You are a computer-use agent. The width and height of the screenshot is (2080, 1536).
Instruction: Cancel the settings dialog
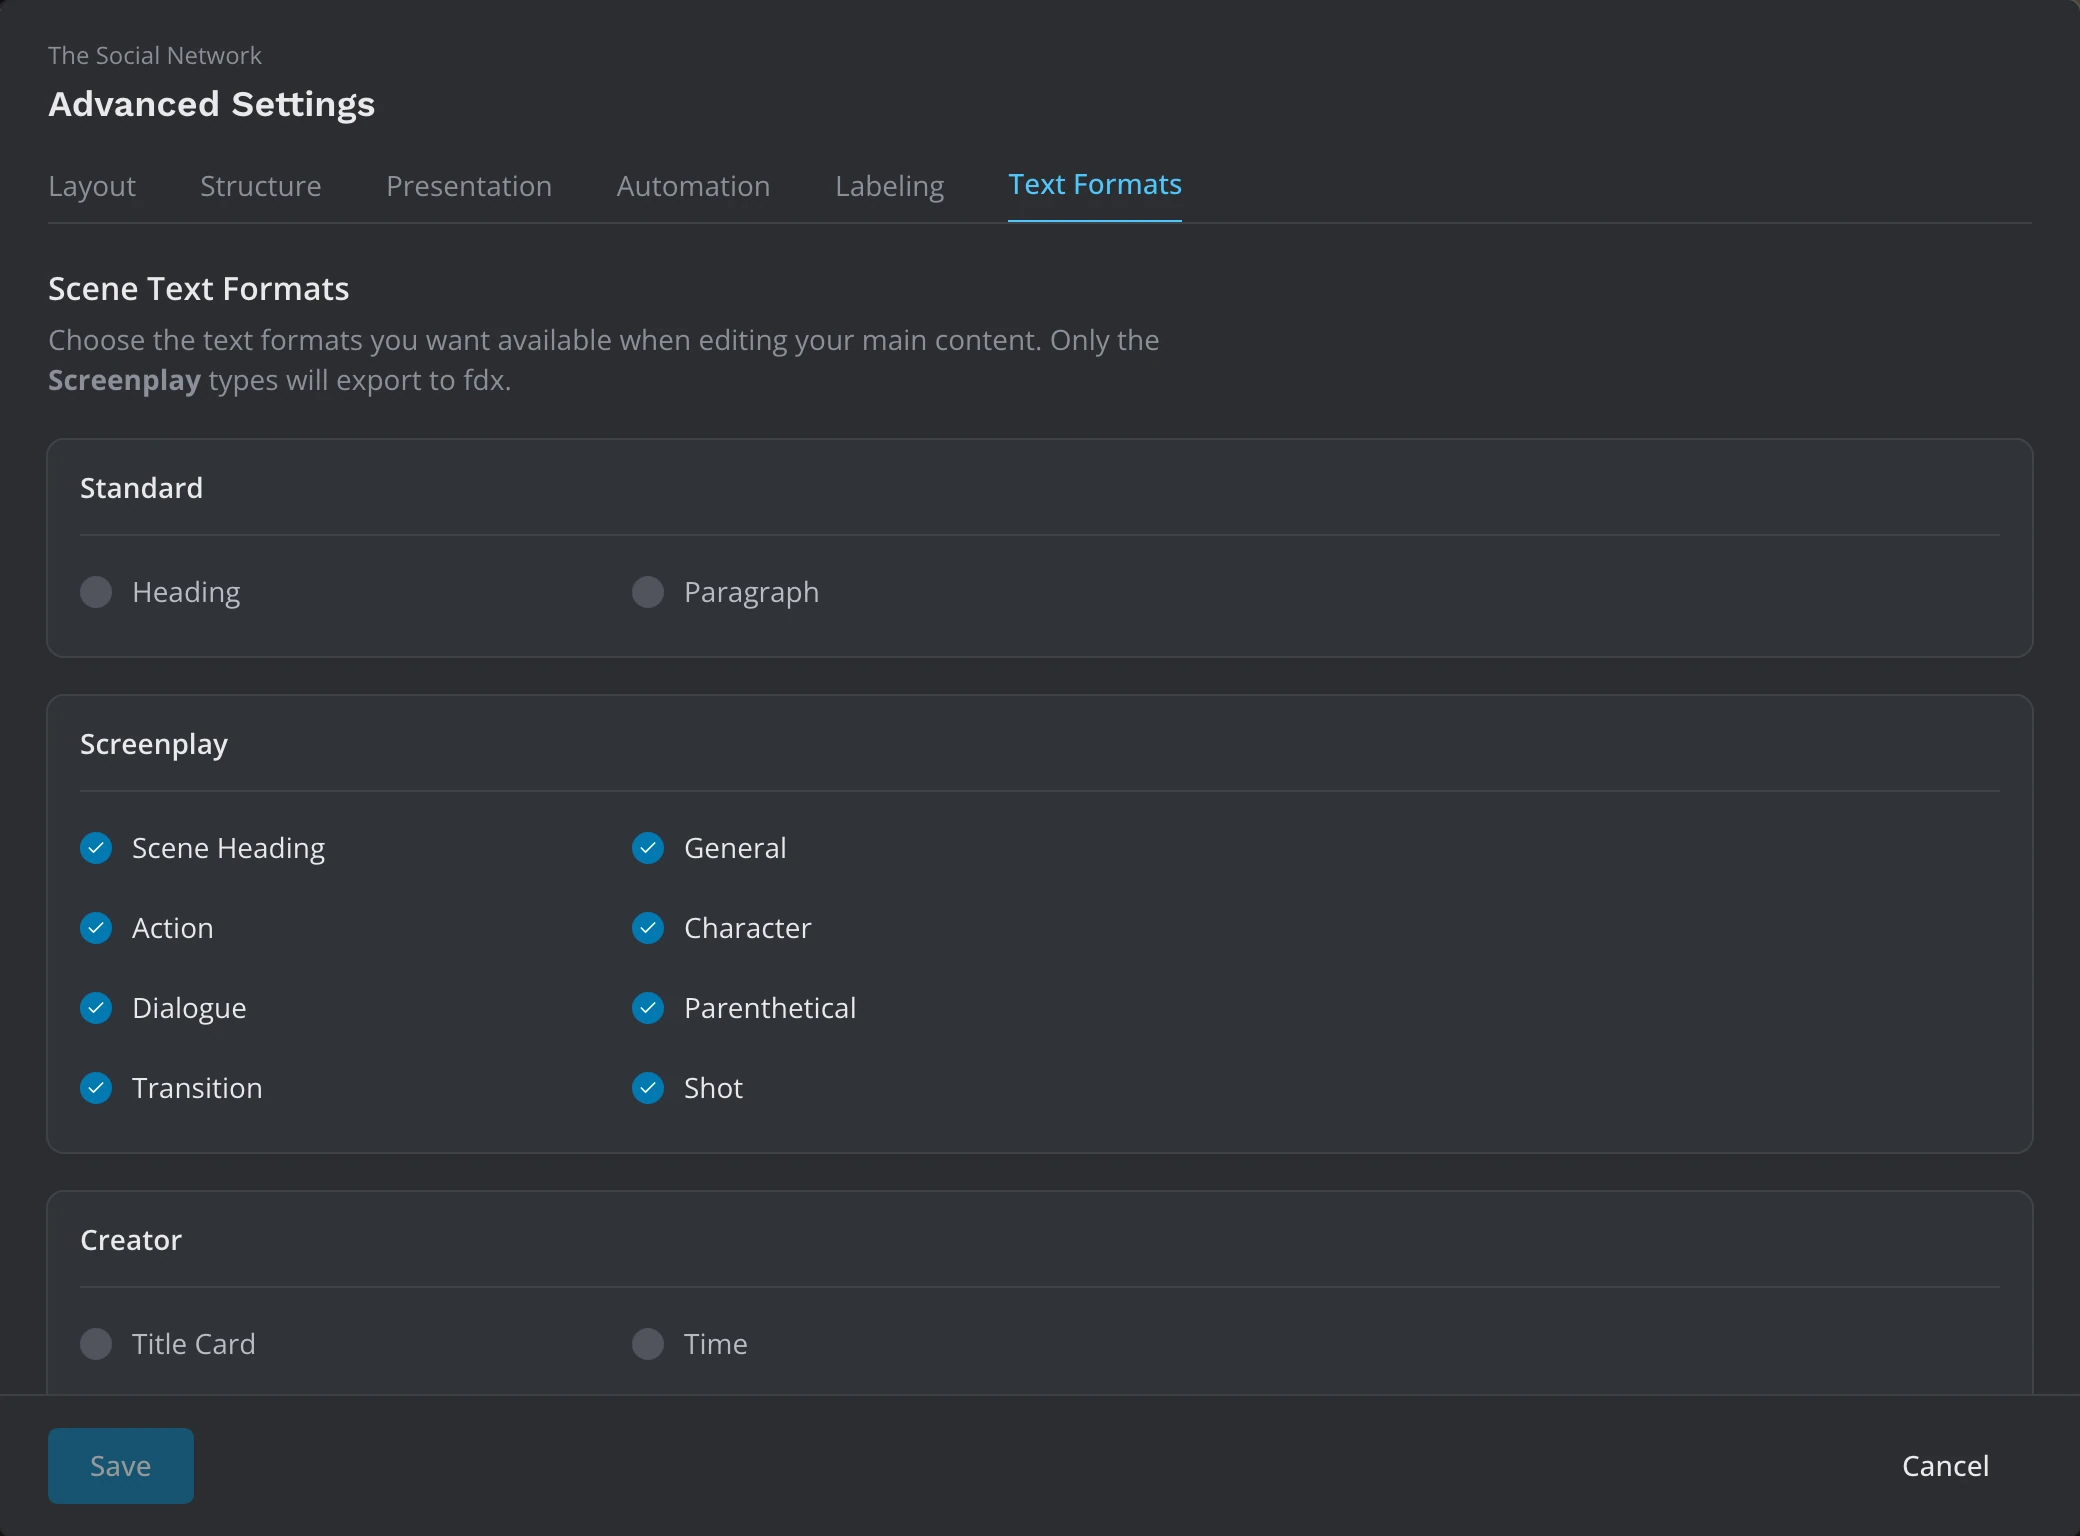pos(1945,1466)
